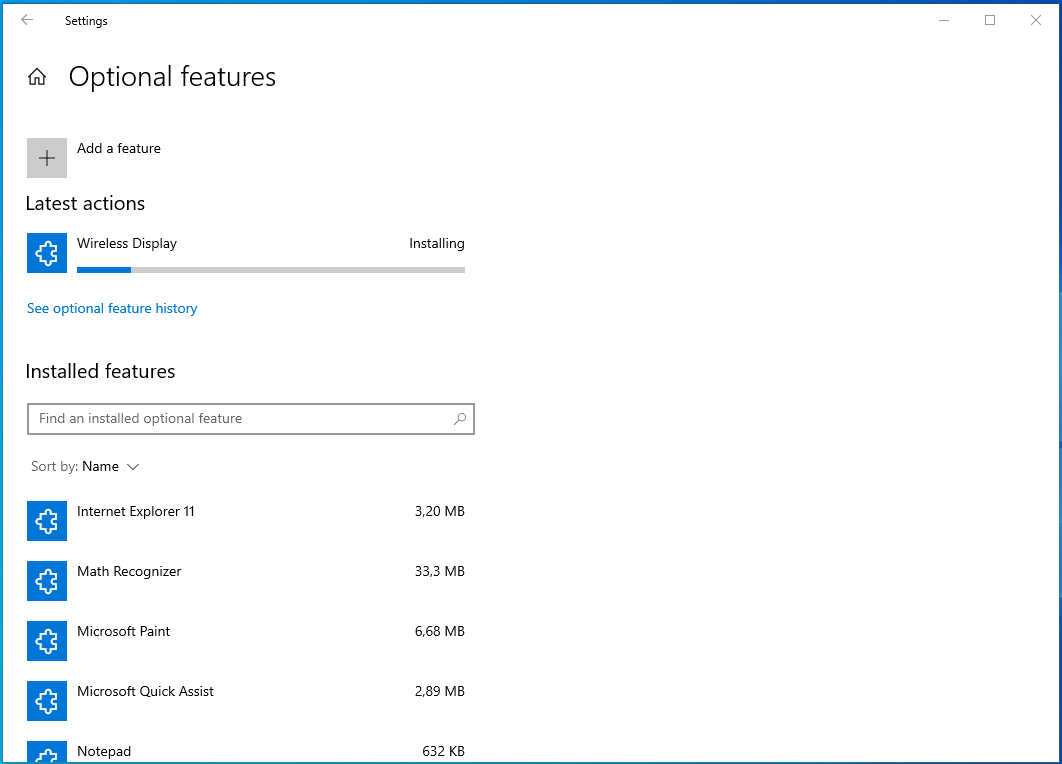Expand the Internet Explorer 11 entry
Image resolution: width=1062 pixels, height=764 pixels.
point(246,521)
